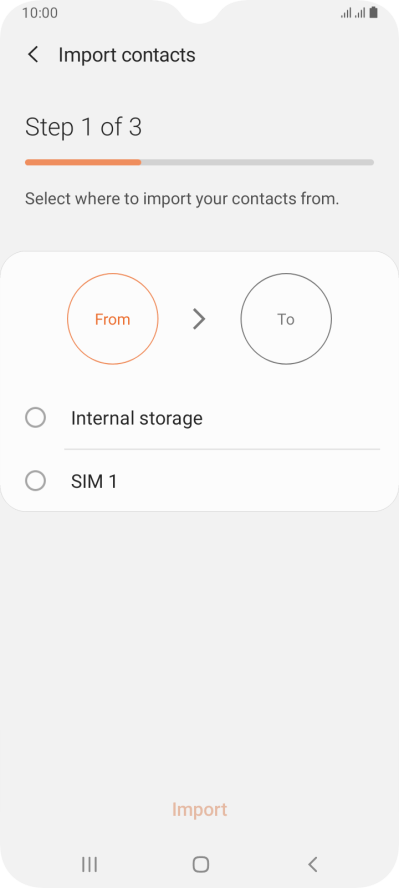
Task: Tap the SIM 1 label
Action: coord(94,481)
